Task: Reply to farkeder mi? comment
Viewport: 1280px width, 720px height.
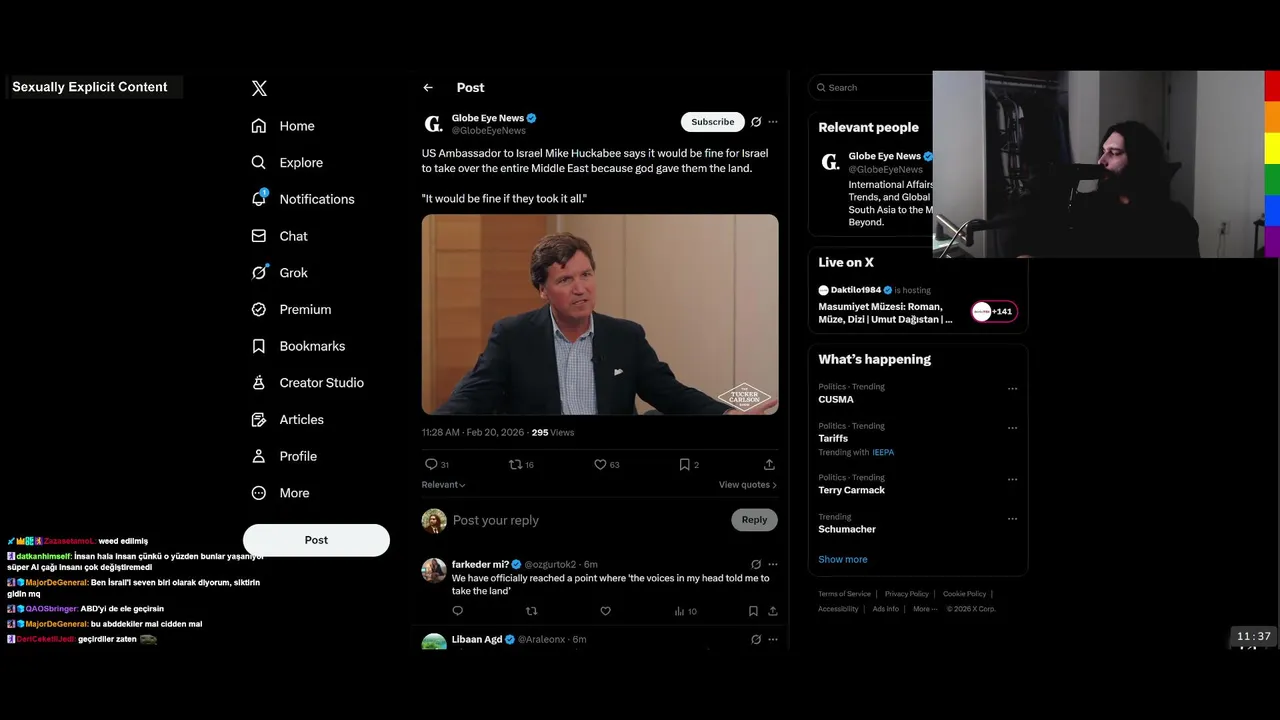Action: click(458, 611)
